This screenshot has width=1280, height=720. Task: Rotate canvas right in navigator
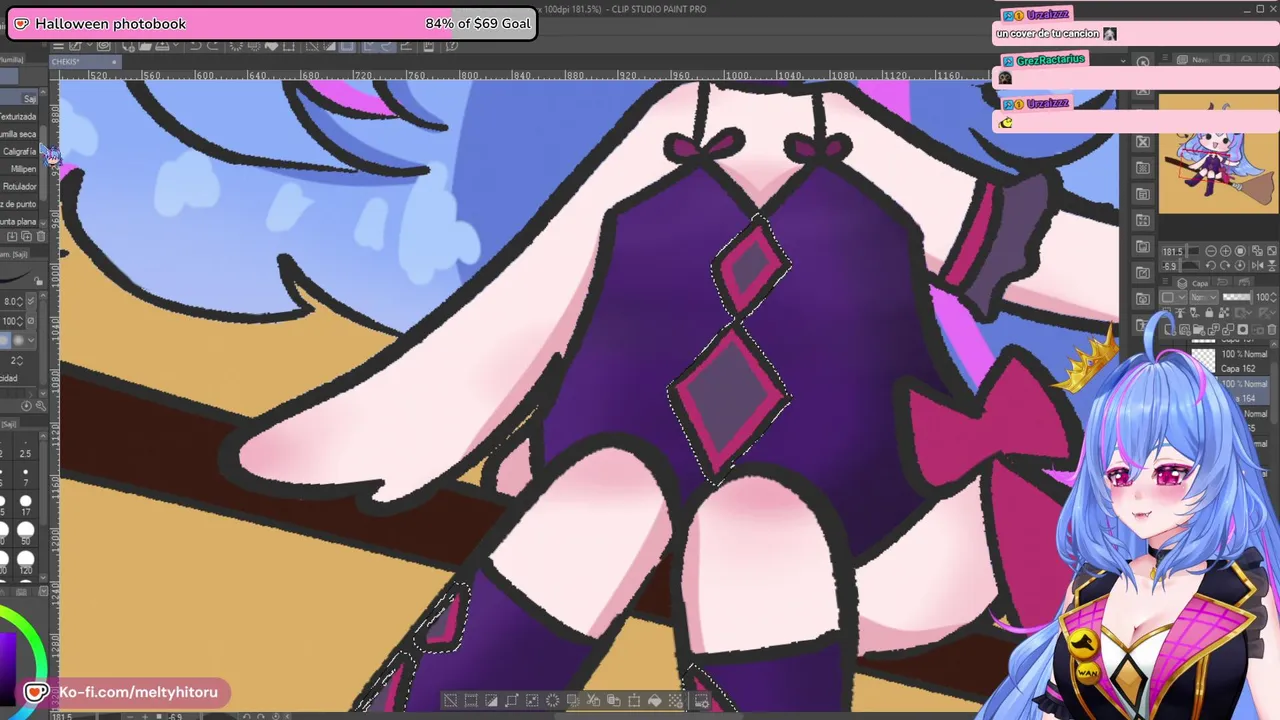(x=1225, y=266)
